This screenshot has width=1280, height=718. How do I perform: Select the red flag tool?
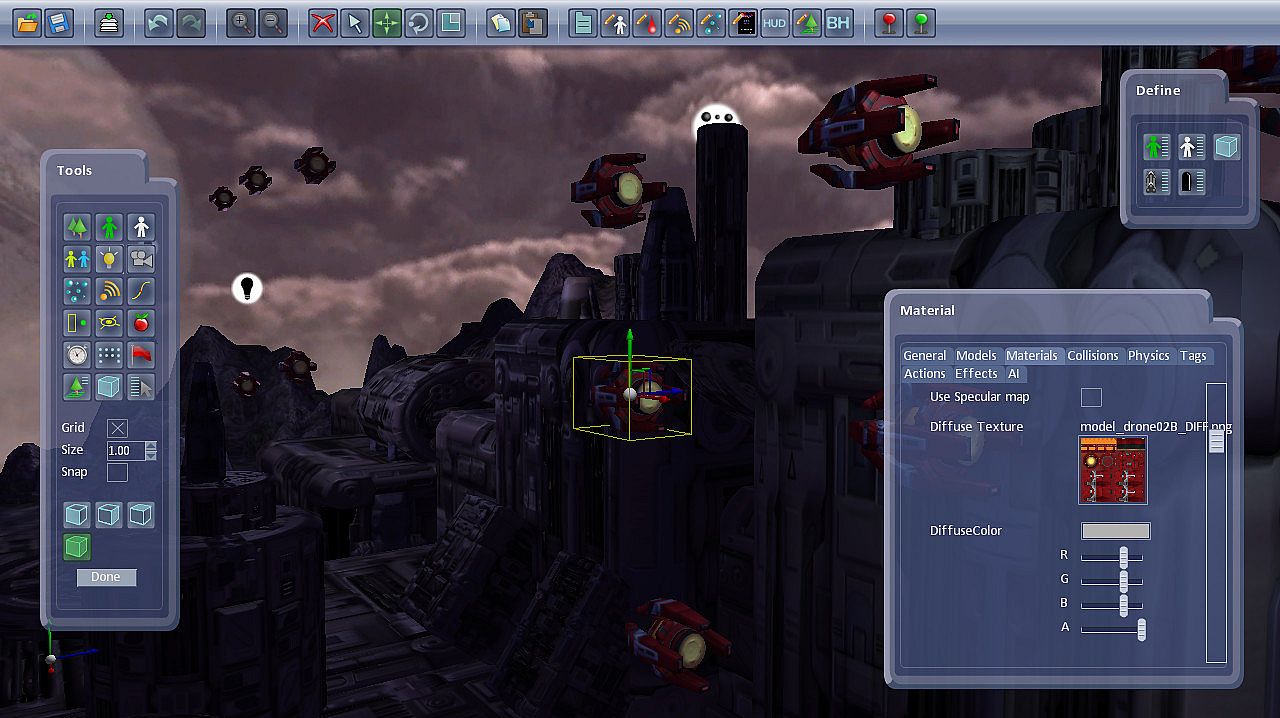coord(141,354)
